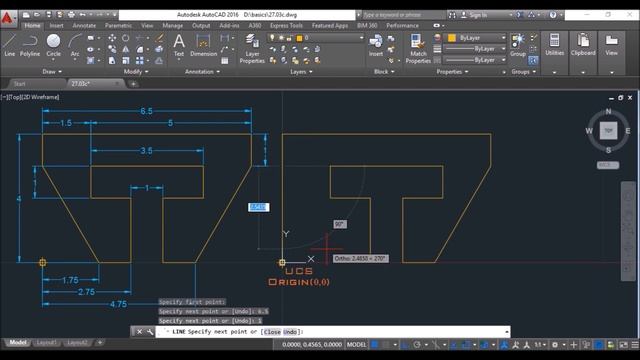This screenshot has width=640, height=360.
Task: Click the rectangular Array tool in Modify
Action: tap(140, 60)
